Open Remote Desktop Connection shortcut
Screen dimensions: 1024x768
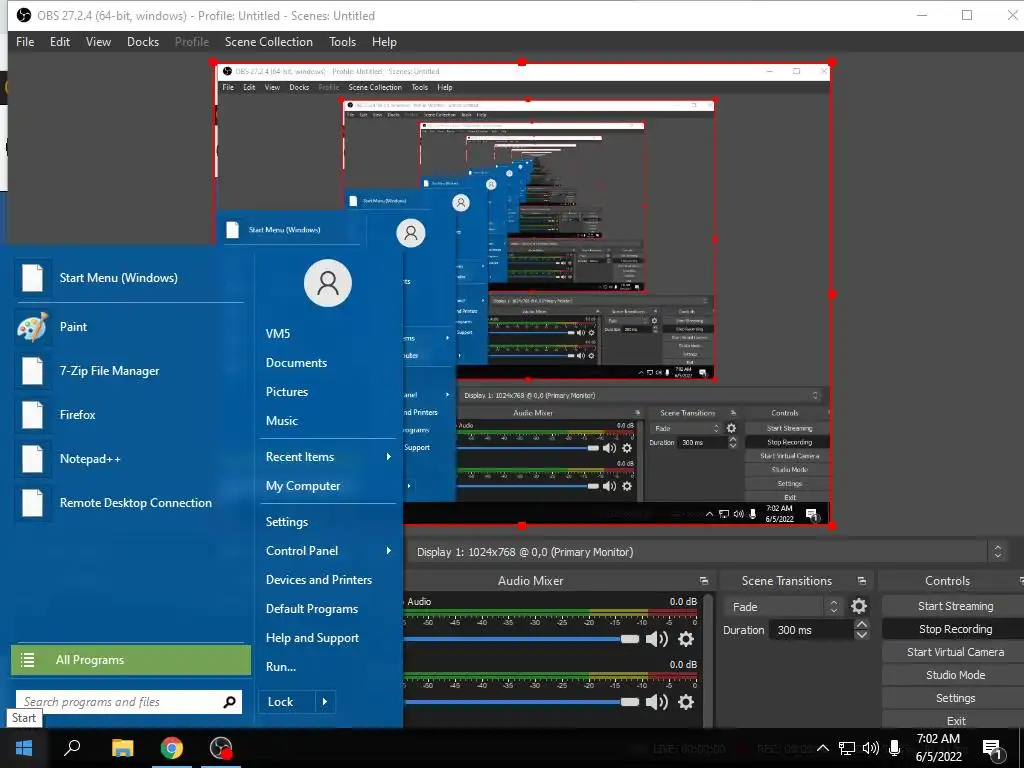pyautogui.click(x=129, y=503)
